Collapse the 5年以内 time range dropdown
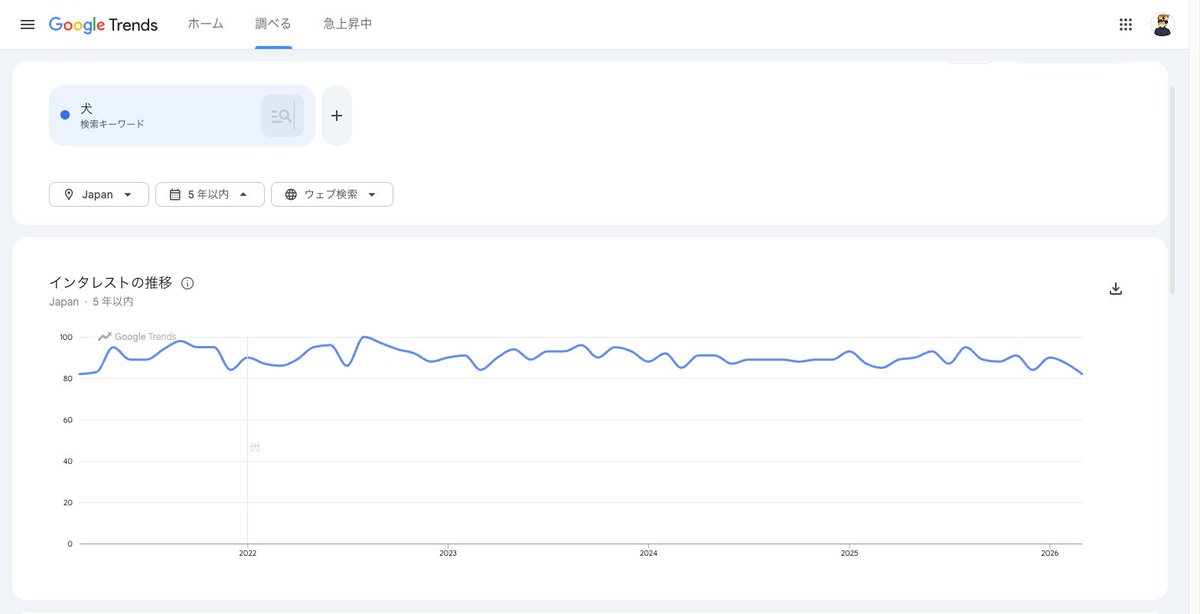The width and height of the screenshot is (1200, 614). click(x=210, y=194)
